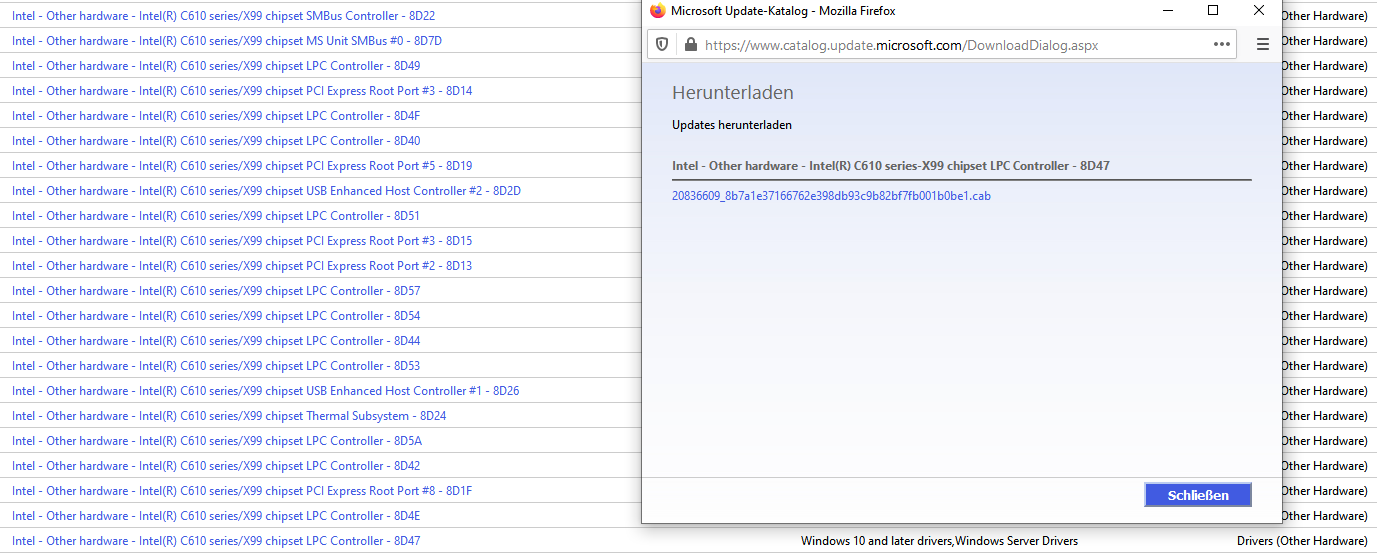Viewport: 1377px width, 559px height.
Task: Open SMBus Controller - 8D22 link
Action: [x=223, y=16]
